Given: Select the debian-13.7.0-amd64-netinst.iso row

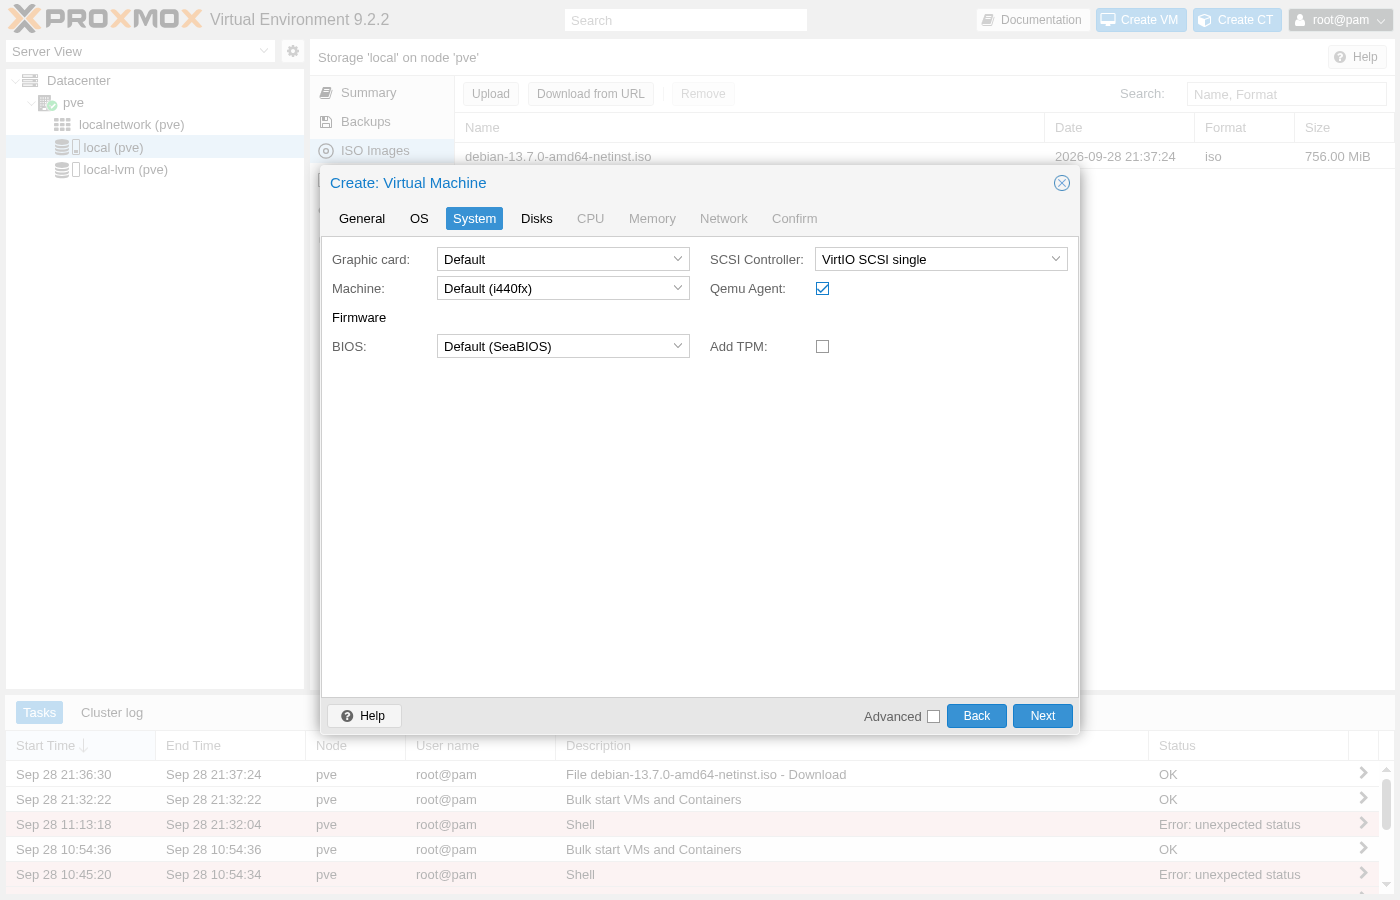Looking at the screenshot, I should click(x=924, y=157).
